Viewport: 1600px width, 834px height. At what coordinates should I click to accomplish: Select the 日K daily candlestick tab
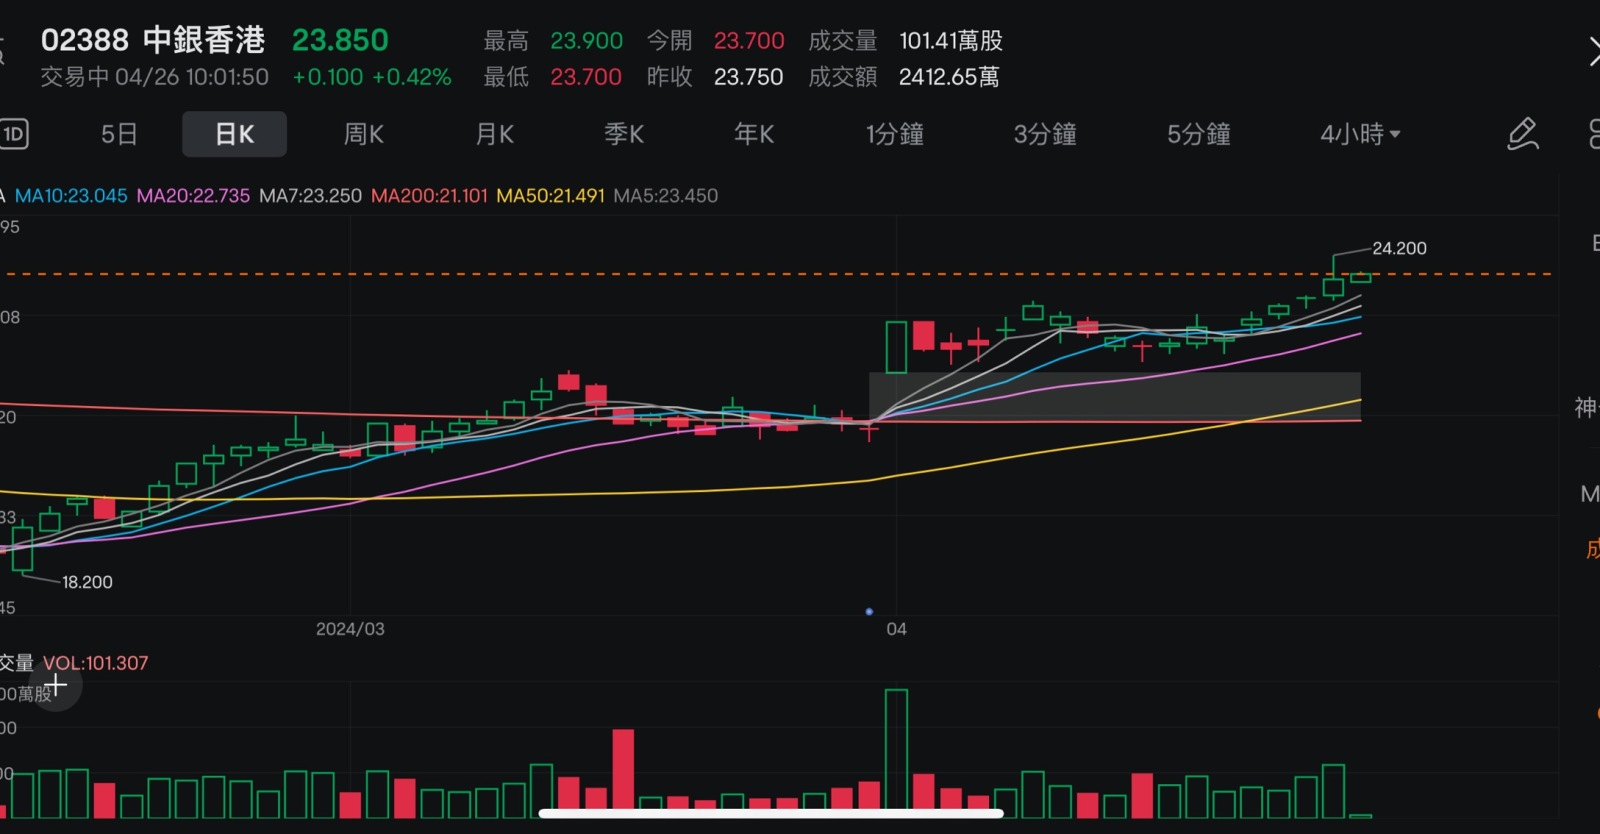pos(234,134)
